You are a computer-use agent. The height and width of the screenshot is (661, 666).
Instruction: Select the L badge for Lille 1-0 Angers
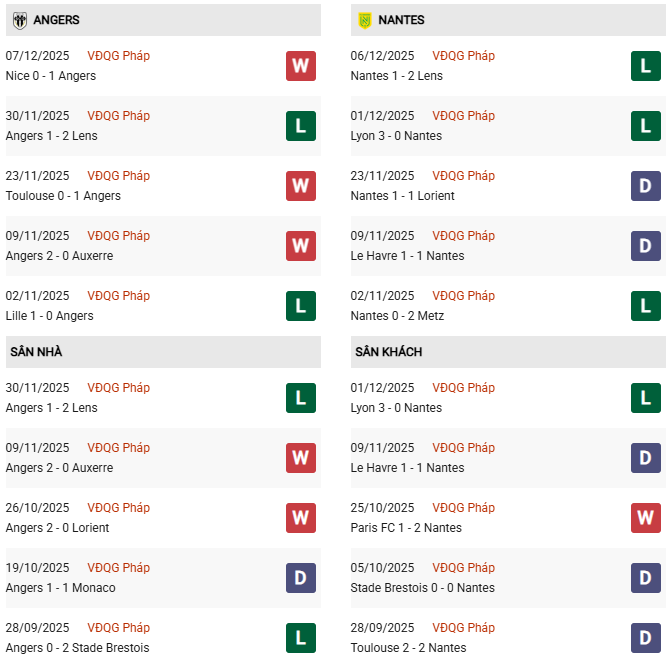pos(300,306)
